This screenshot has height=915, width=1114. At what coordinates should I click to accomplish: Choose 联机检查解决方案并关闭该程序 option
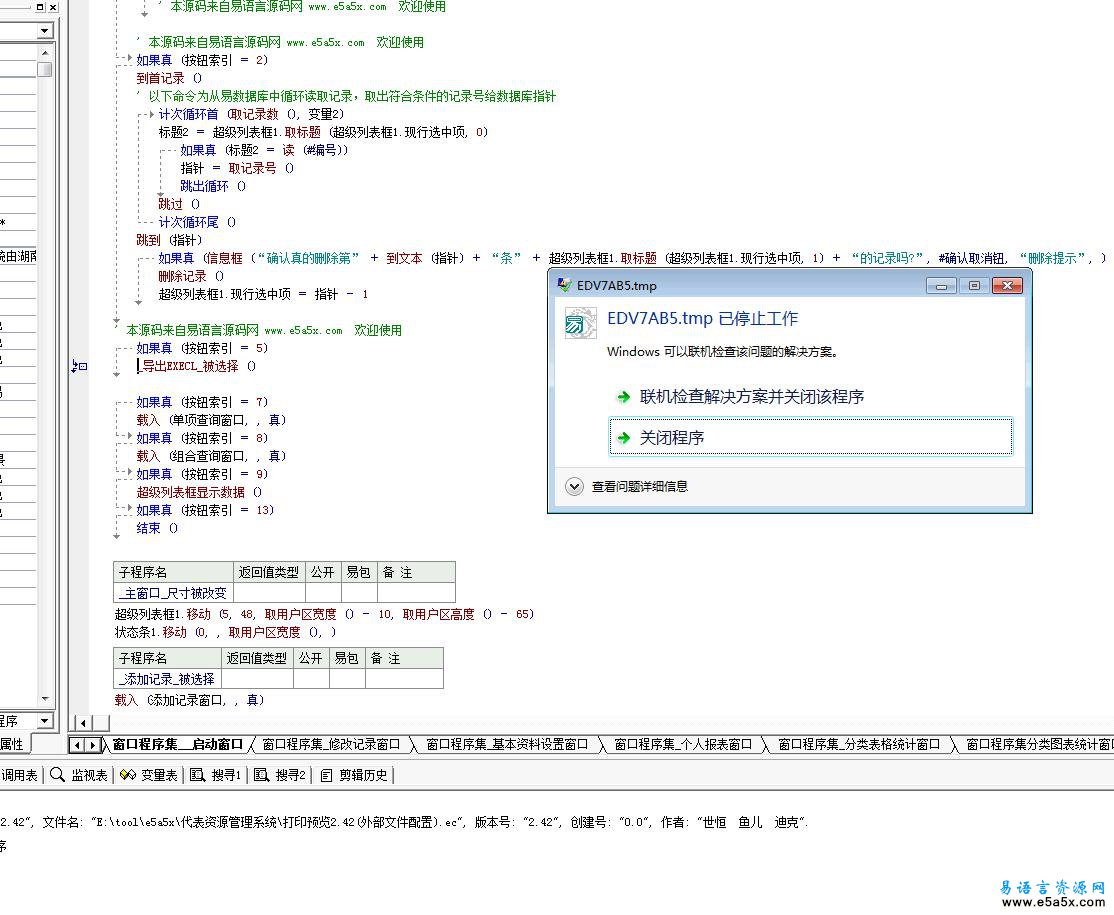tap(751, 397)
